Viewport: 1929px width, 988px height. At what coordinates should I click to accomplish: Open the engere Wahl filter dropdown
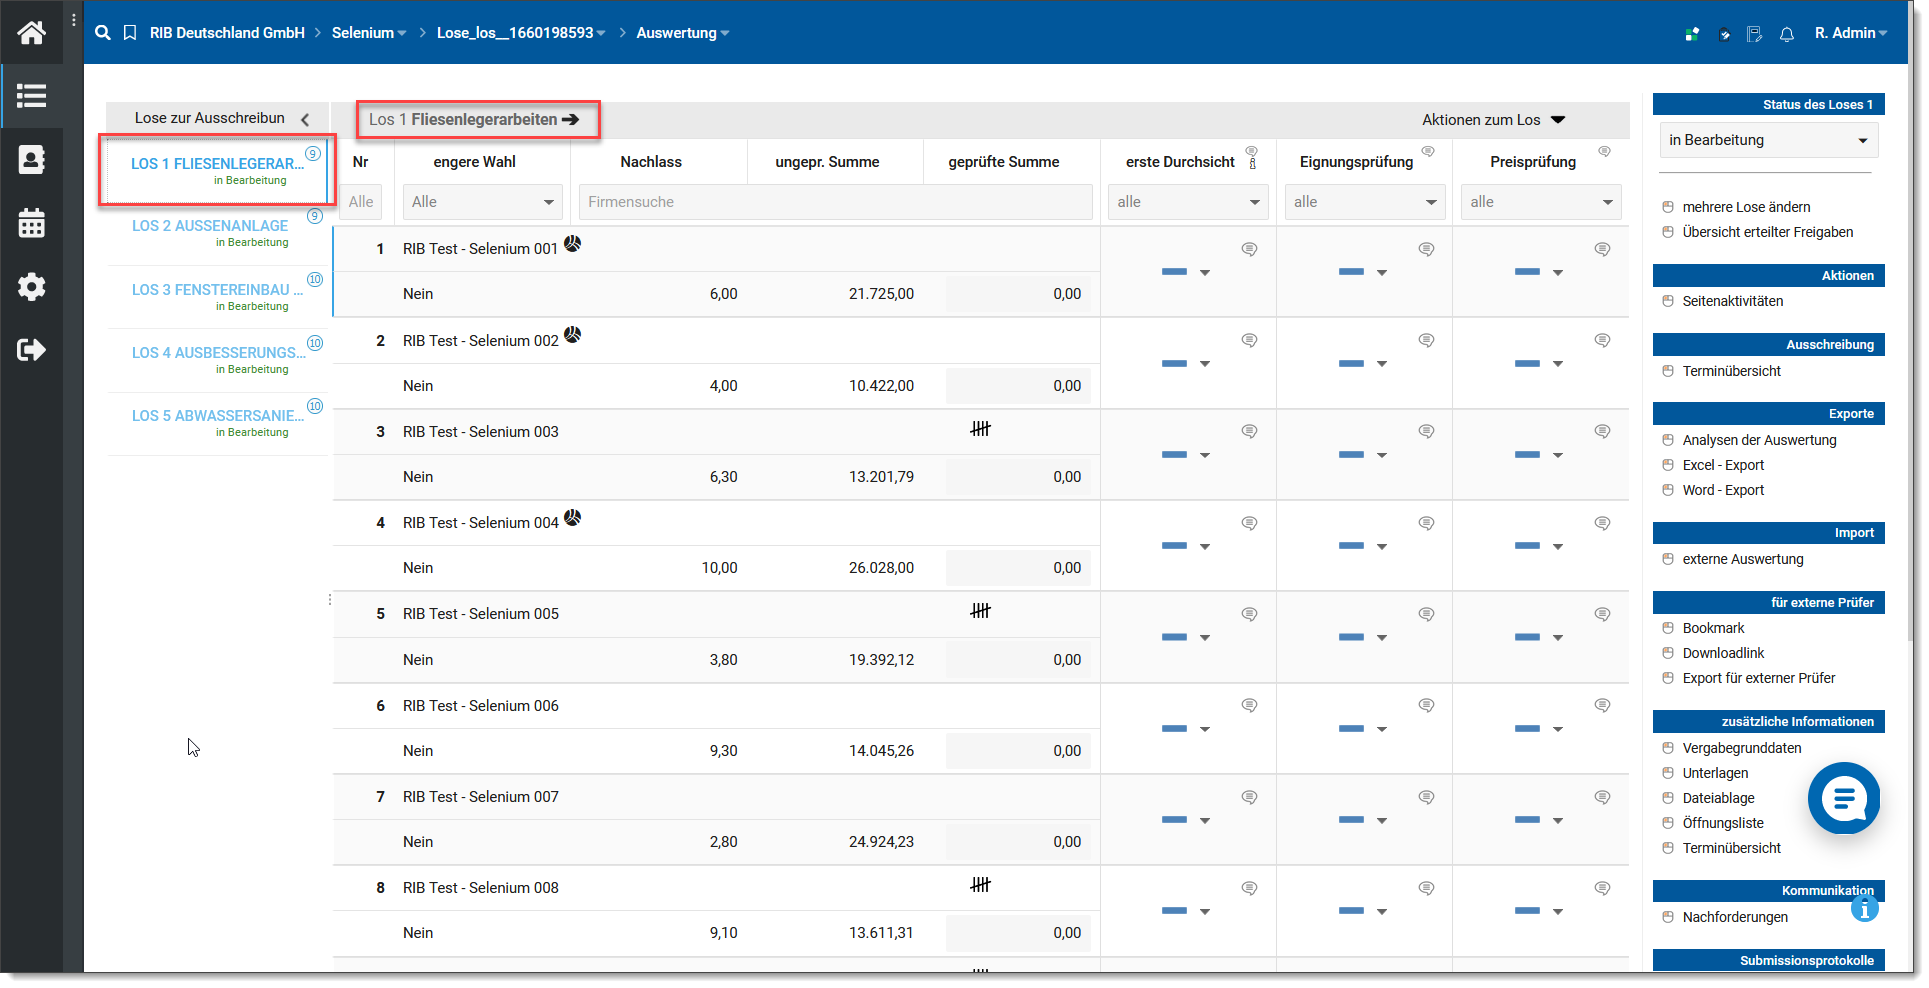(482, 202)
